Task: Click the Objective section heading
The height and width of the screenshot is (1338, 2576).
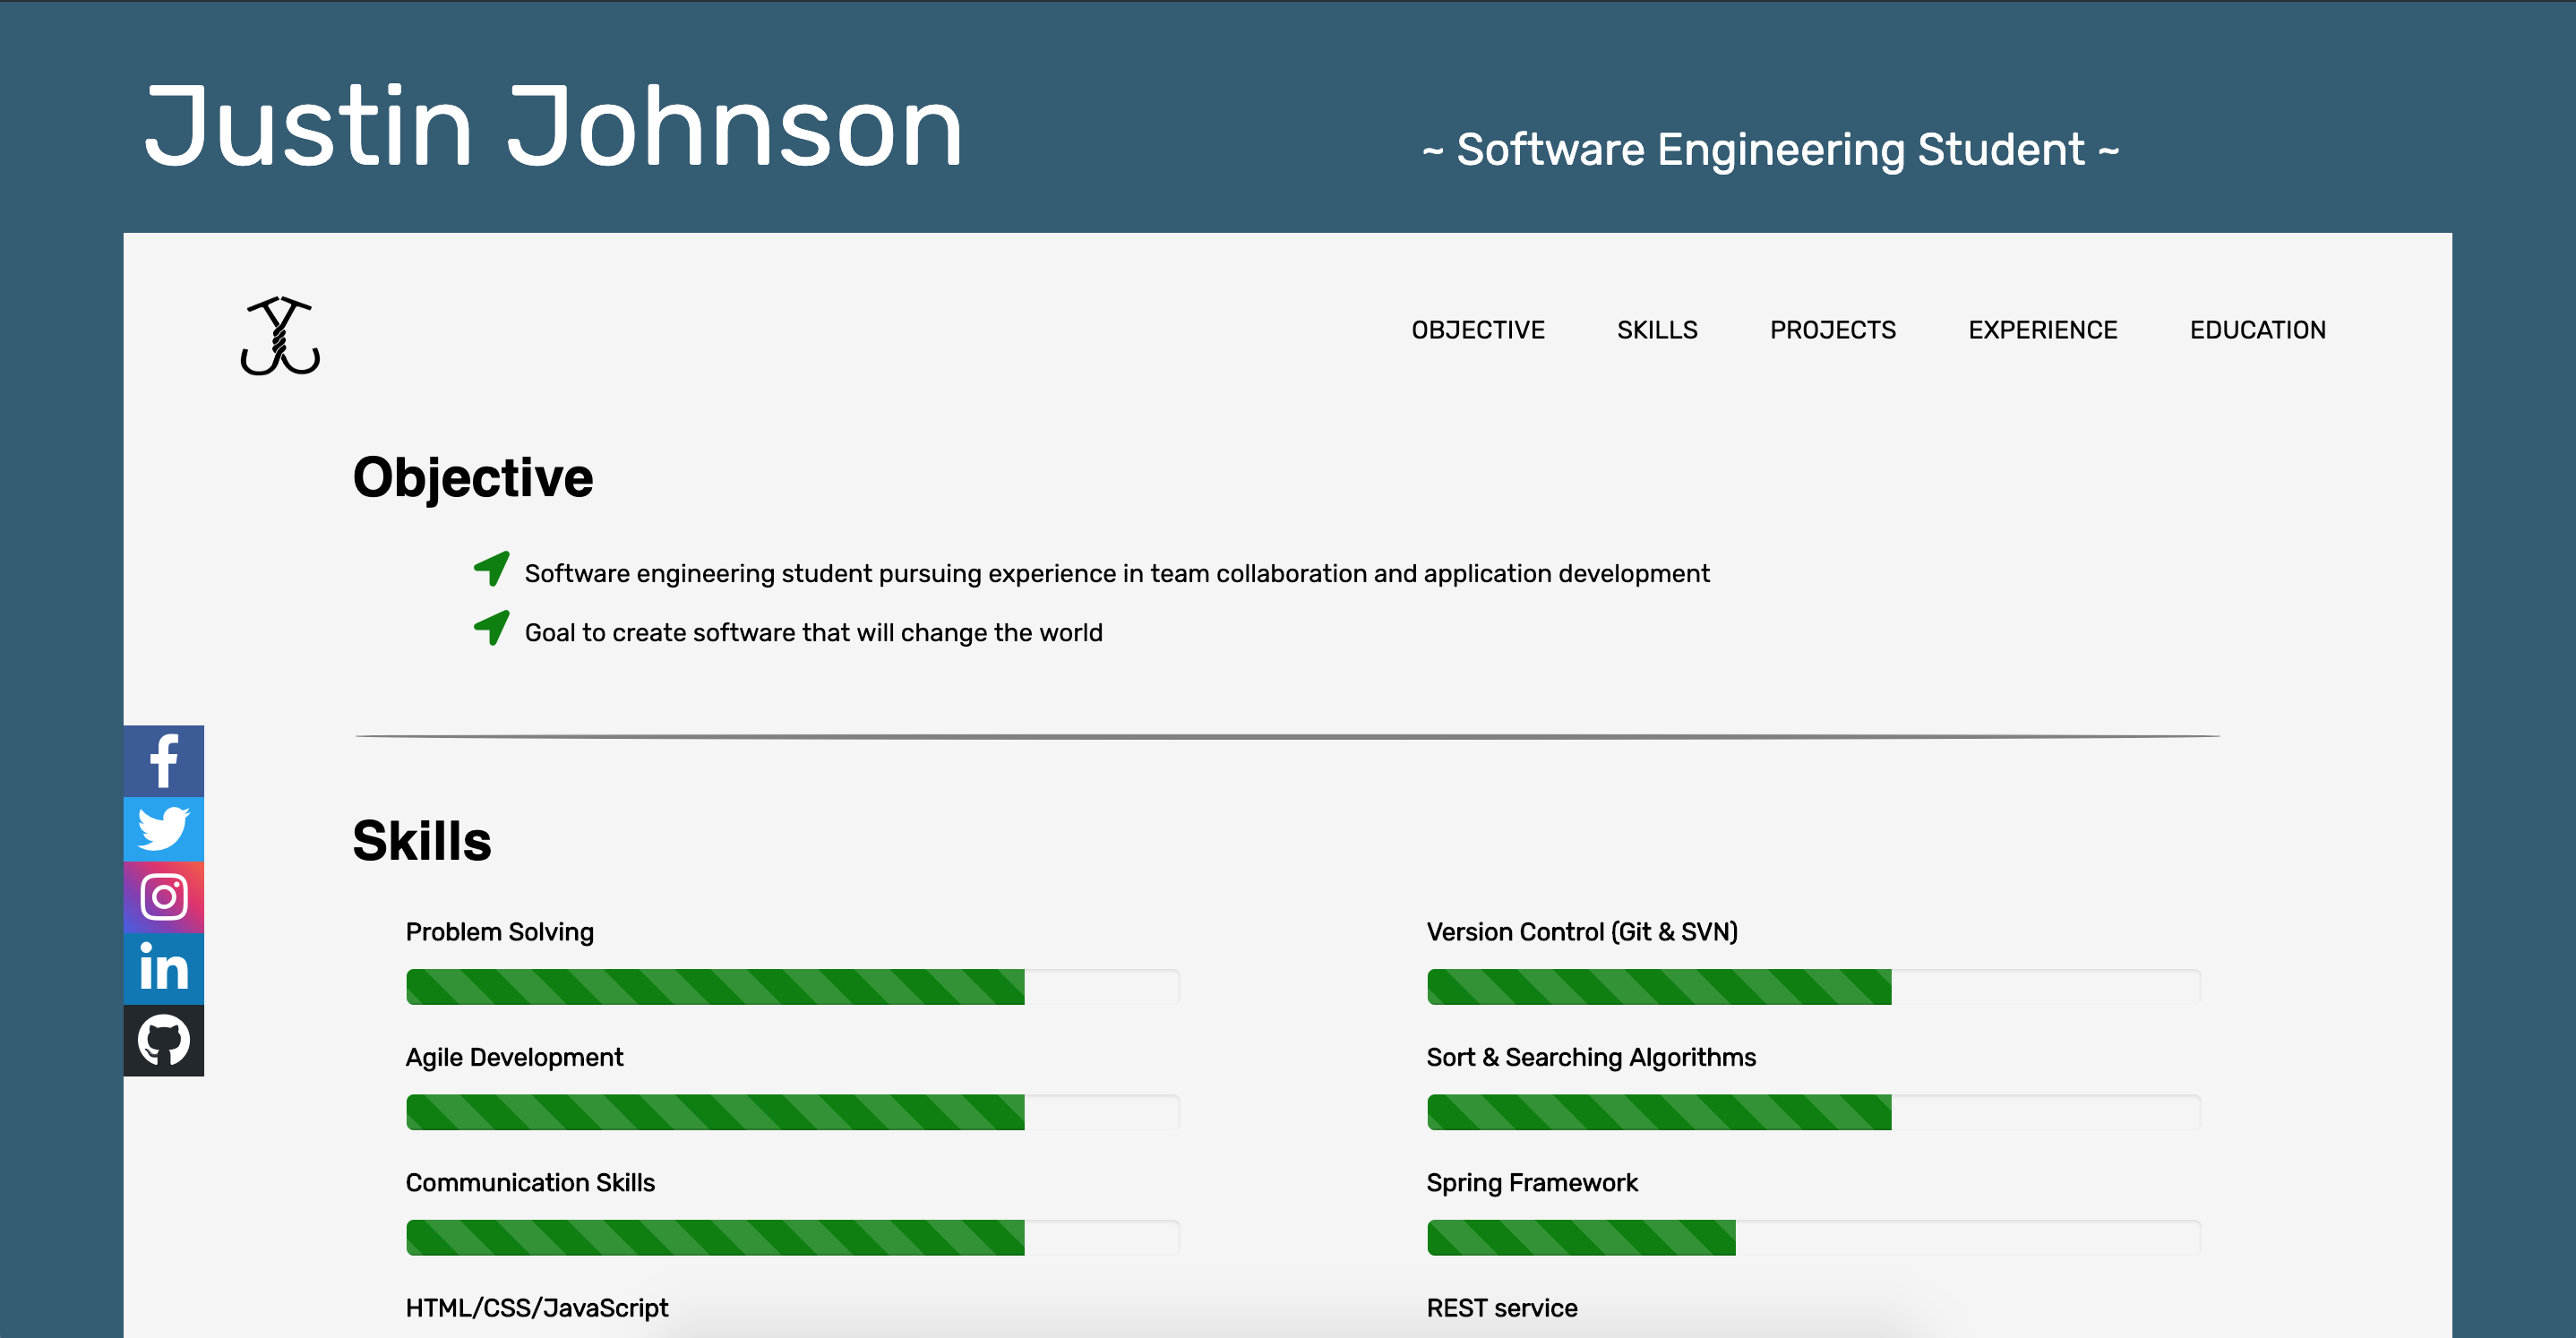Action: coord(473,477)
